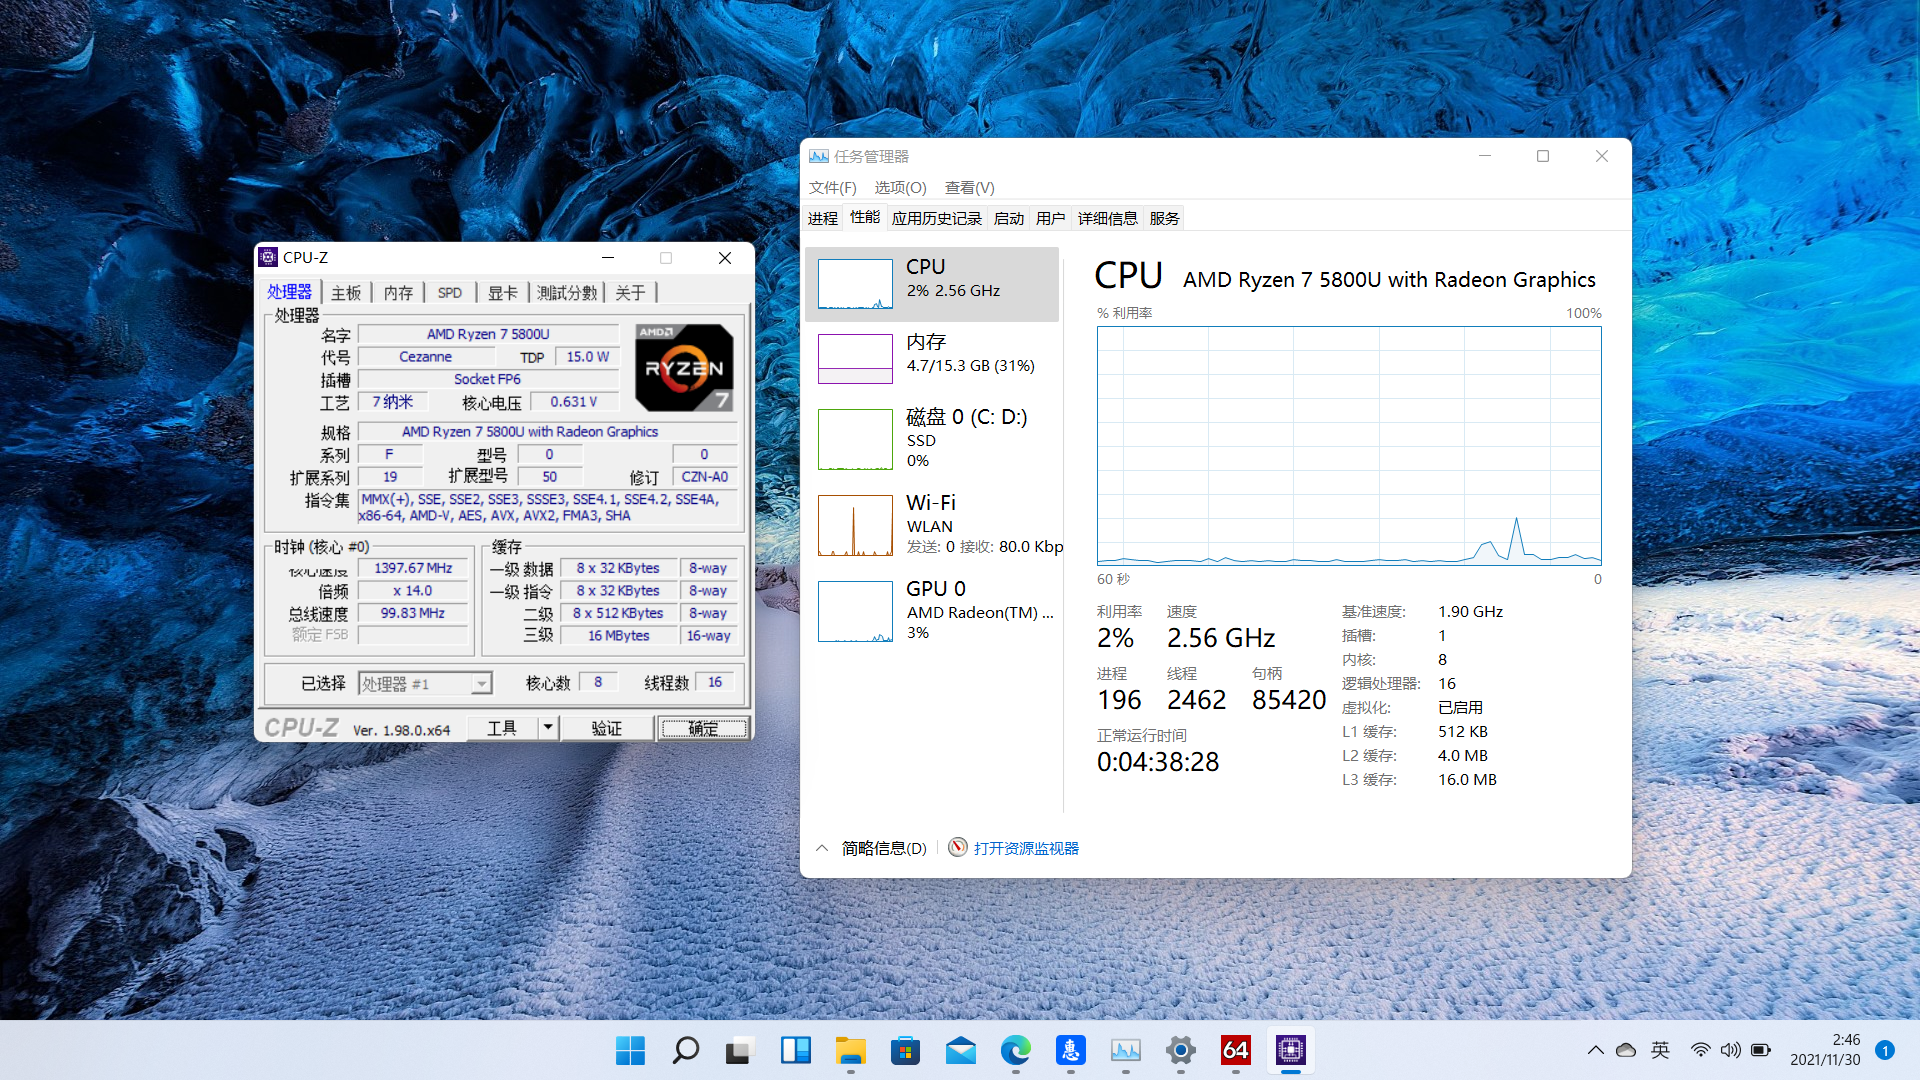Switch to CPU-Z taskbar icon
This screenshot has width=1920, height=1080.
[x=1290, y=1050]
